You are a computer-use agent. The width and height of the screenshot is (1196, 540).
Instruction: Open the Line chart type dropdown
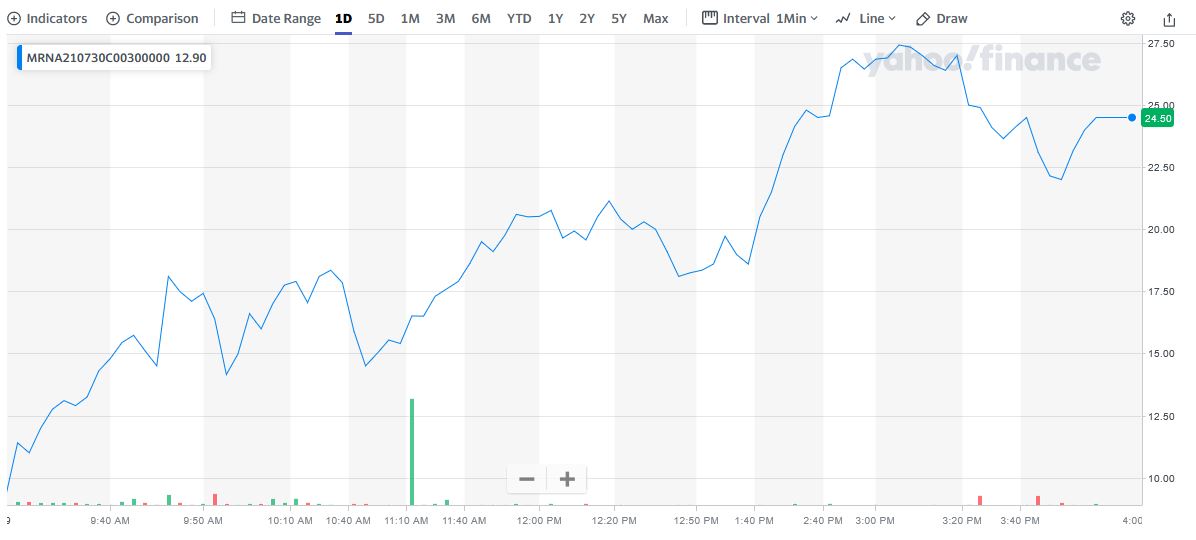tap(866, 18)
